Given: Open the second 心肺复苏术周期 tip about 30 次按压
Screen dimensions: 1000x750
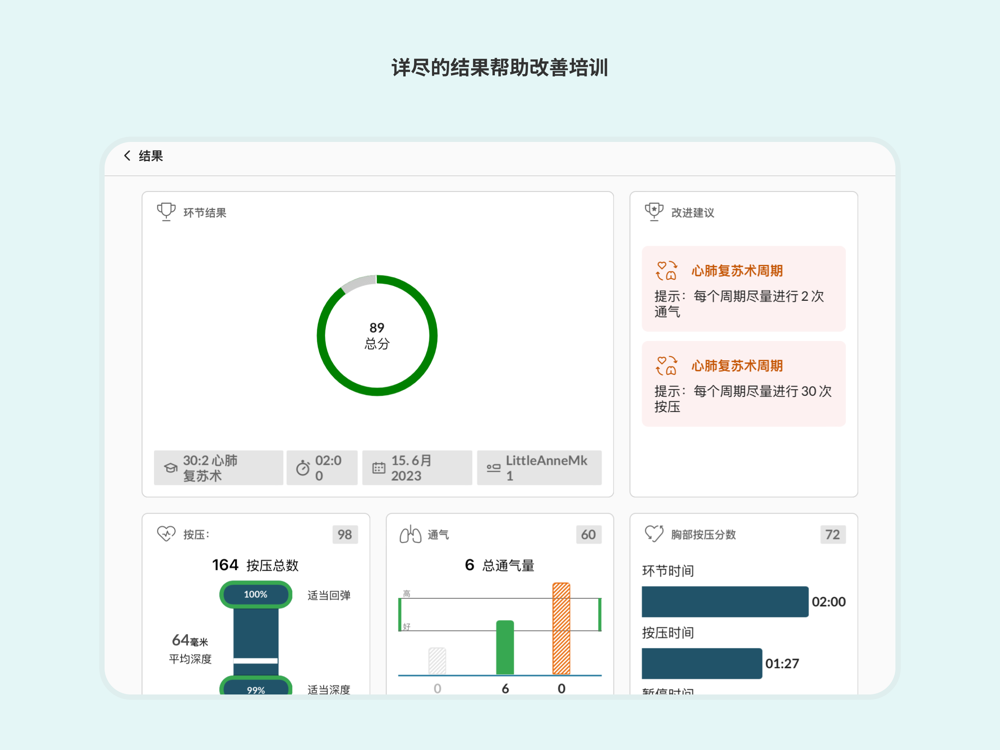Looking at the screenshot, I should point(744,384).
